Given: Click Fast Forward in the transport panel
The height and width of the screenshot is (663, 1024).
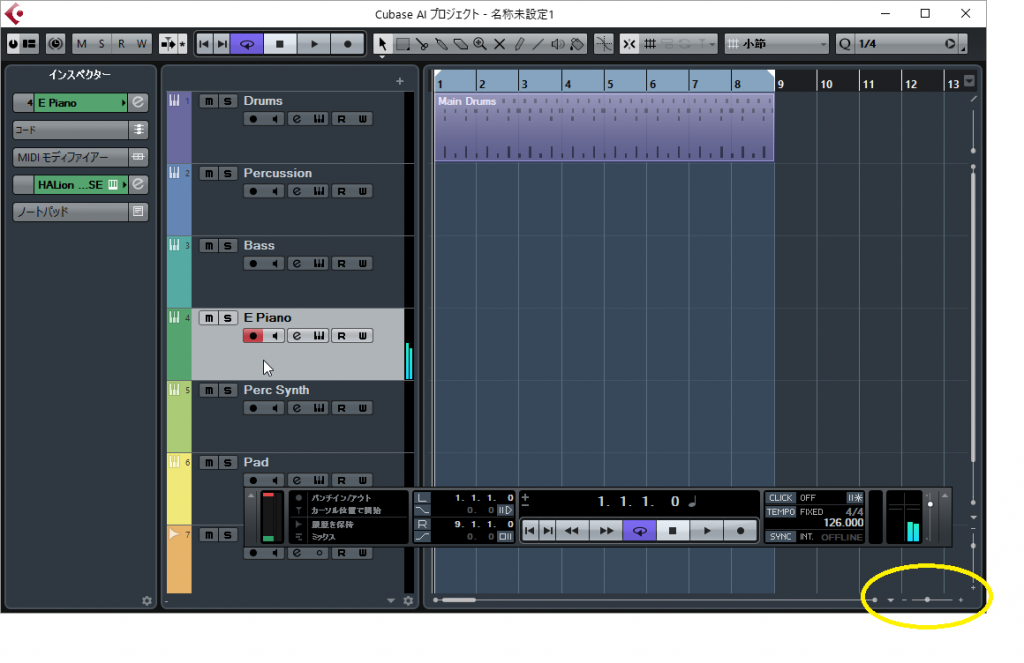Looking at the screenshot, I should pyautogui.click(x=606, y=531).
